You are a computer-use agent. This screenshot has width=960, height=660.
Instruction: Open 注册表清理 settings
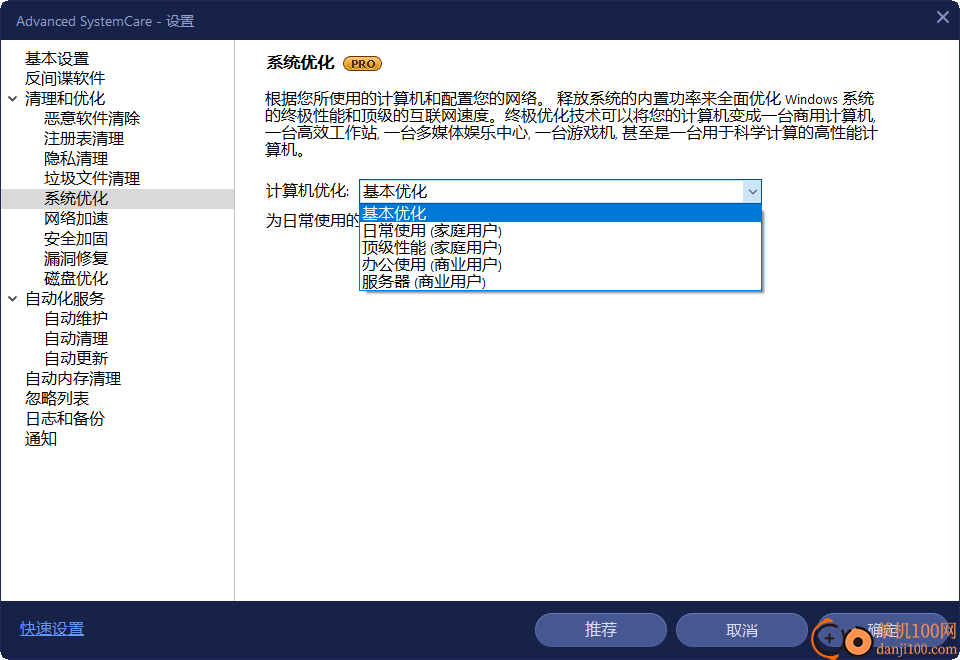coord(84,139)
